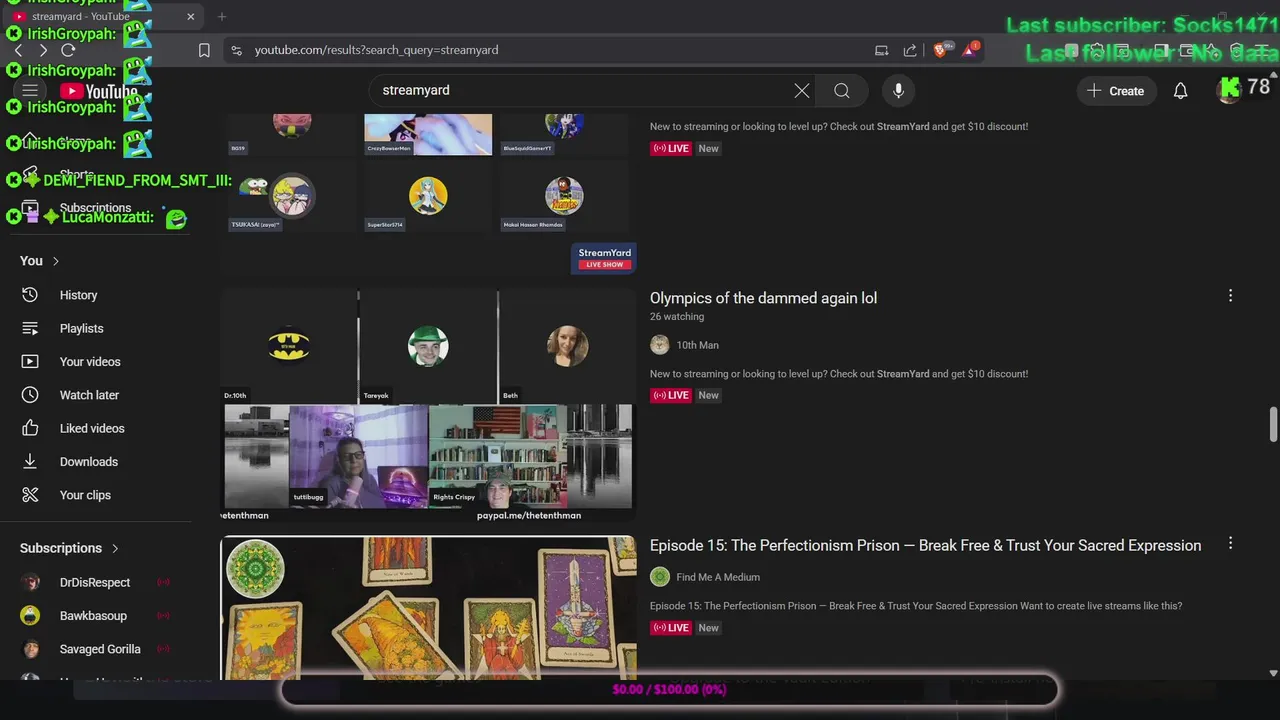
Task: Share this page via the share icon
Action: pos(910,50)
